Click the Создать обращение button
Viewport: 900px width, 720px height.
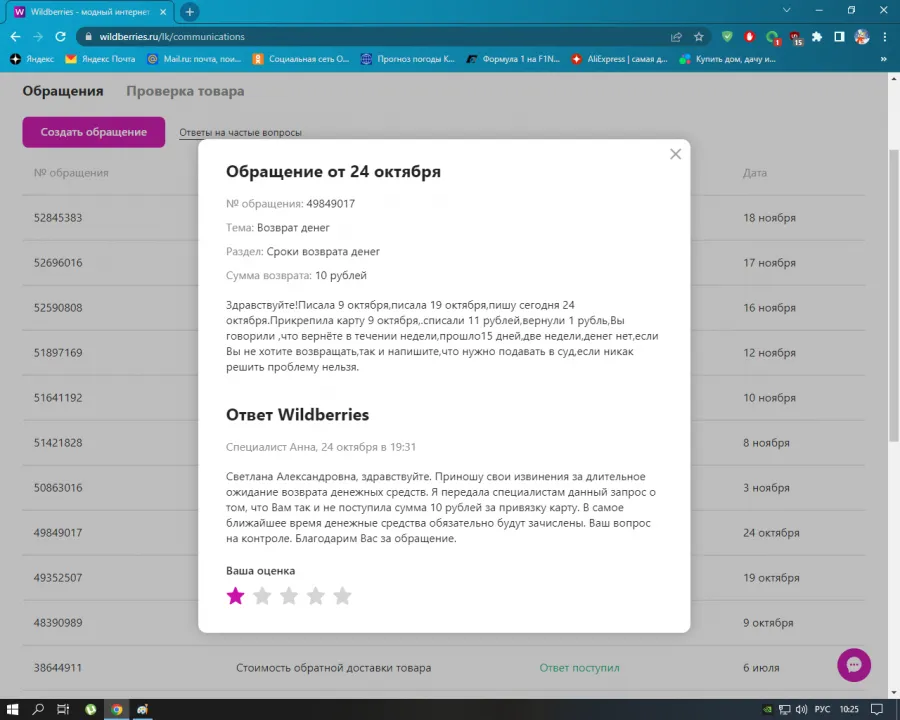(94, 132)
